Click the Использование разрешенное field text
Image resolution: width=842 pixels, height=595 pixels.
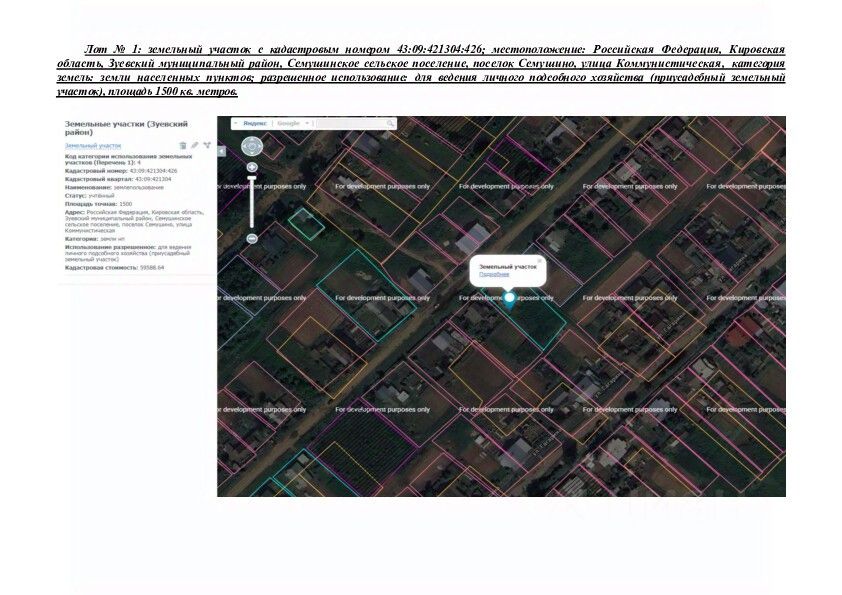[128, 253]
